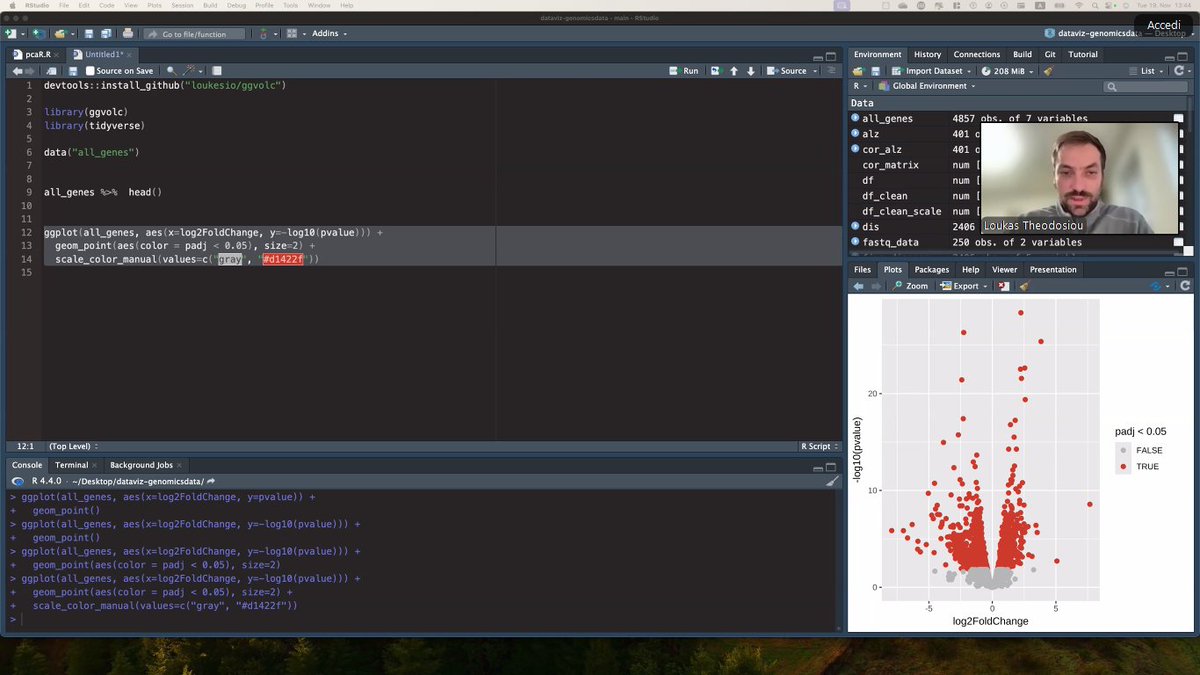Click the New File icon in main toolbar
Screen dimensions: 1200x675
(x=10, y=33)
